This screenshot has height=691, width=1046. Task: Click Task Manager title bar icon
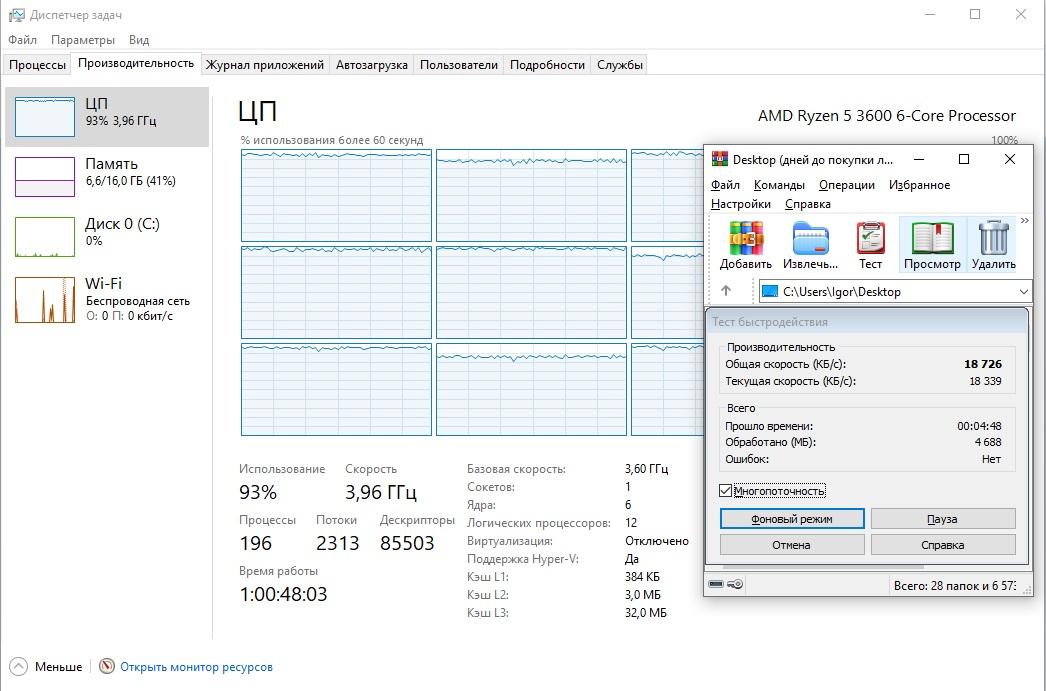pyautogui.click(x=17, y=15)
